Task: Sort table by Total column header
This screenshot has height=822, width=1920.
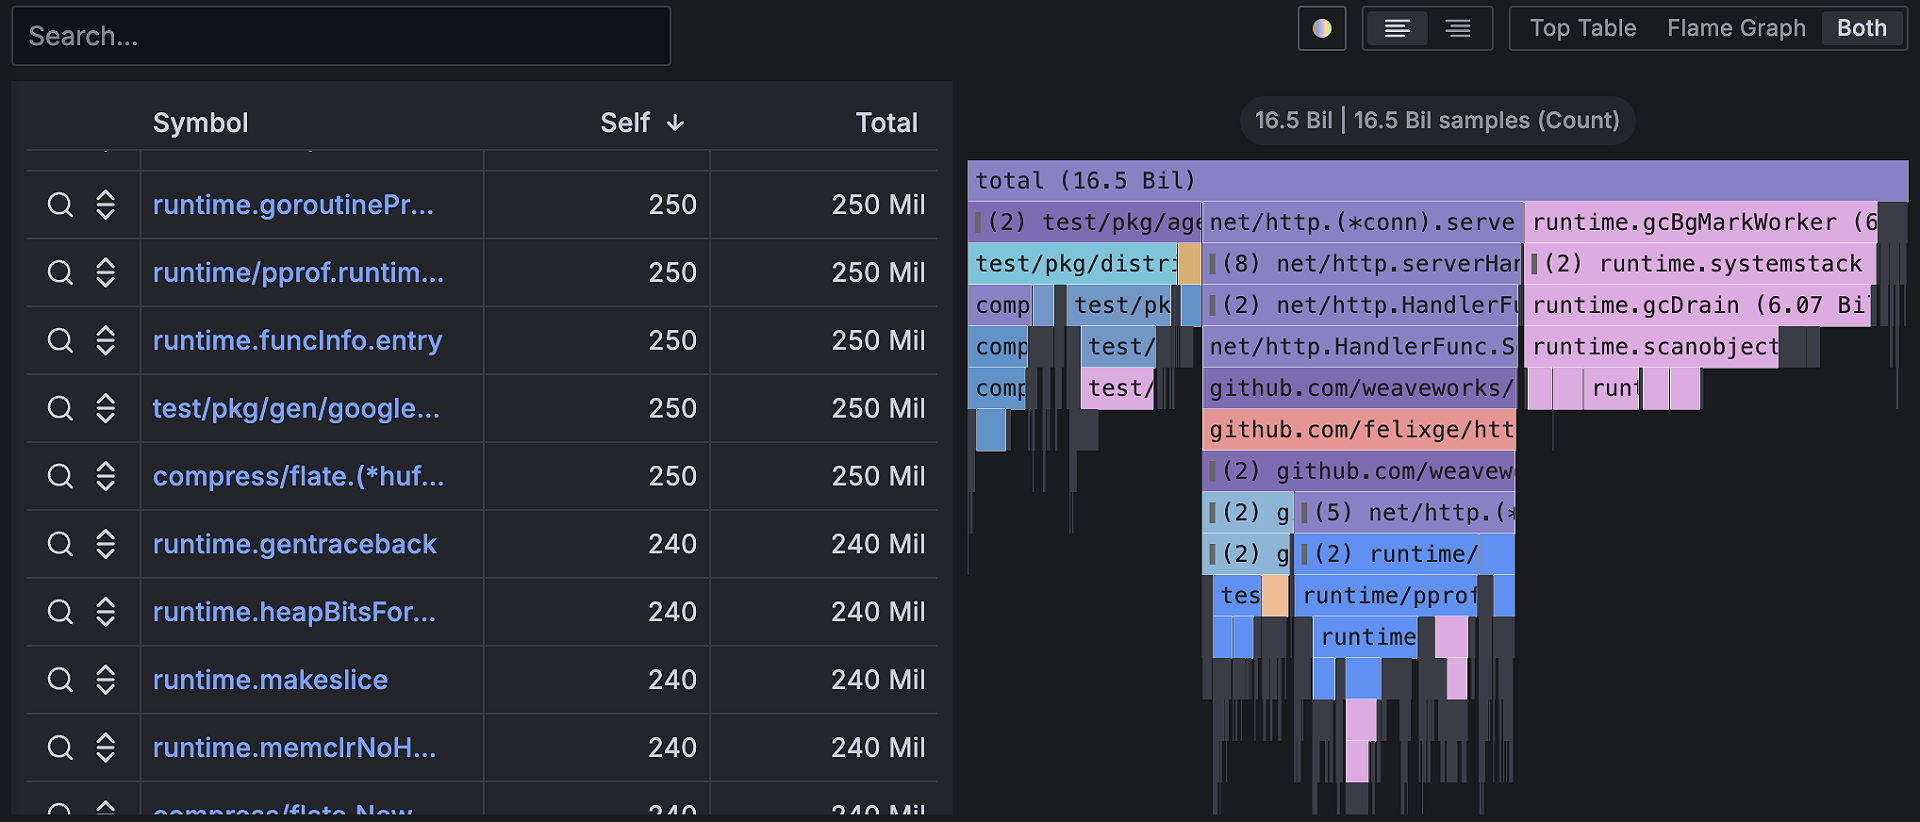Action: pyautogui.click(x=886, y=122)
